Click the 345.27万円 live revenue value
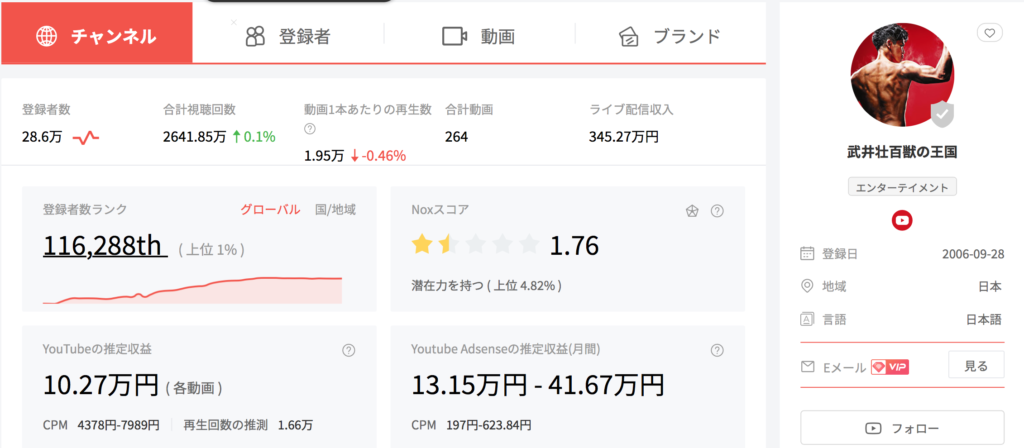1024x448 pixels. (x=624, y=137)
